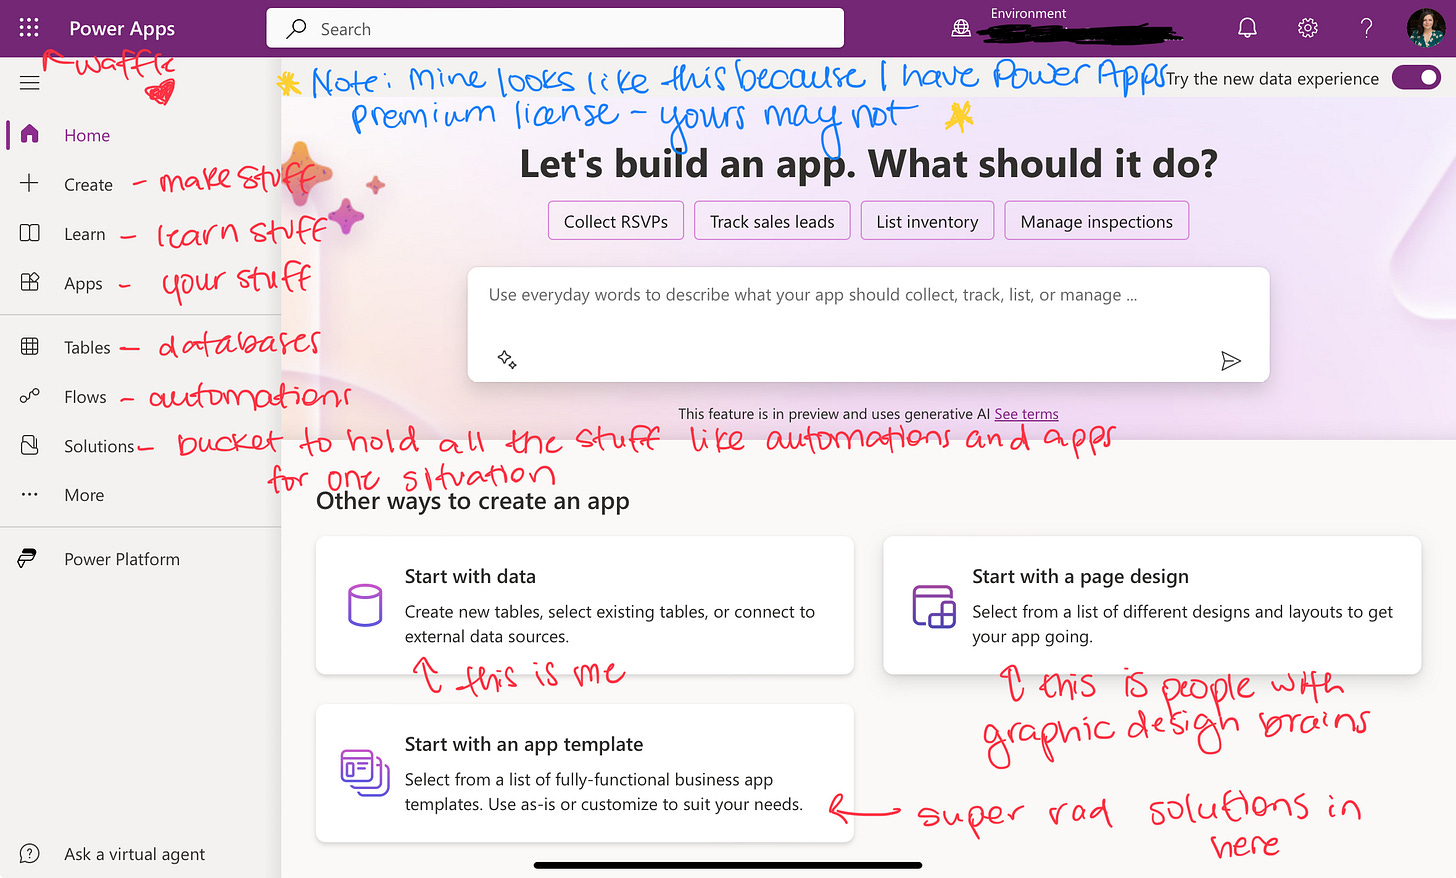The image size is (1456, 878).
Task: Click the search magnifier icon
Action: pos(296,29)
